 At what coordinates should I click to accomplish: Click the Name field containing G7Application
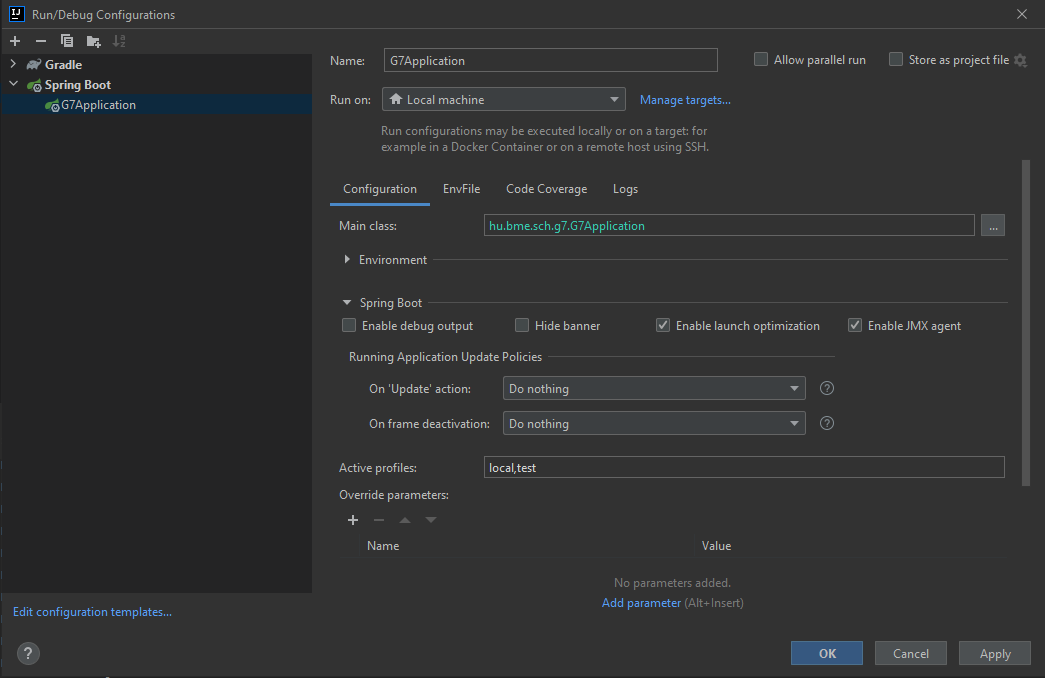point(550,60)
